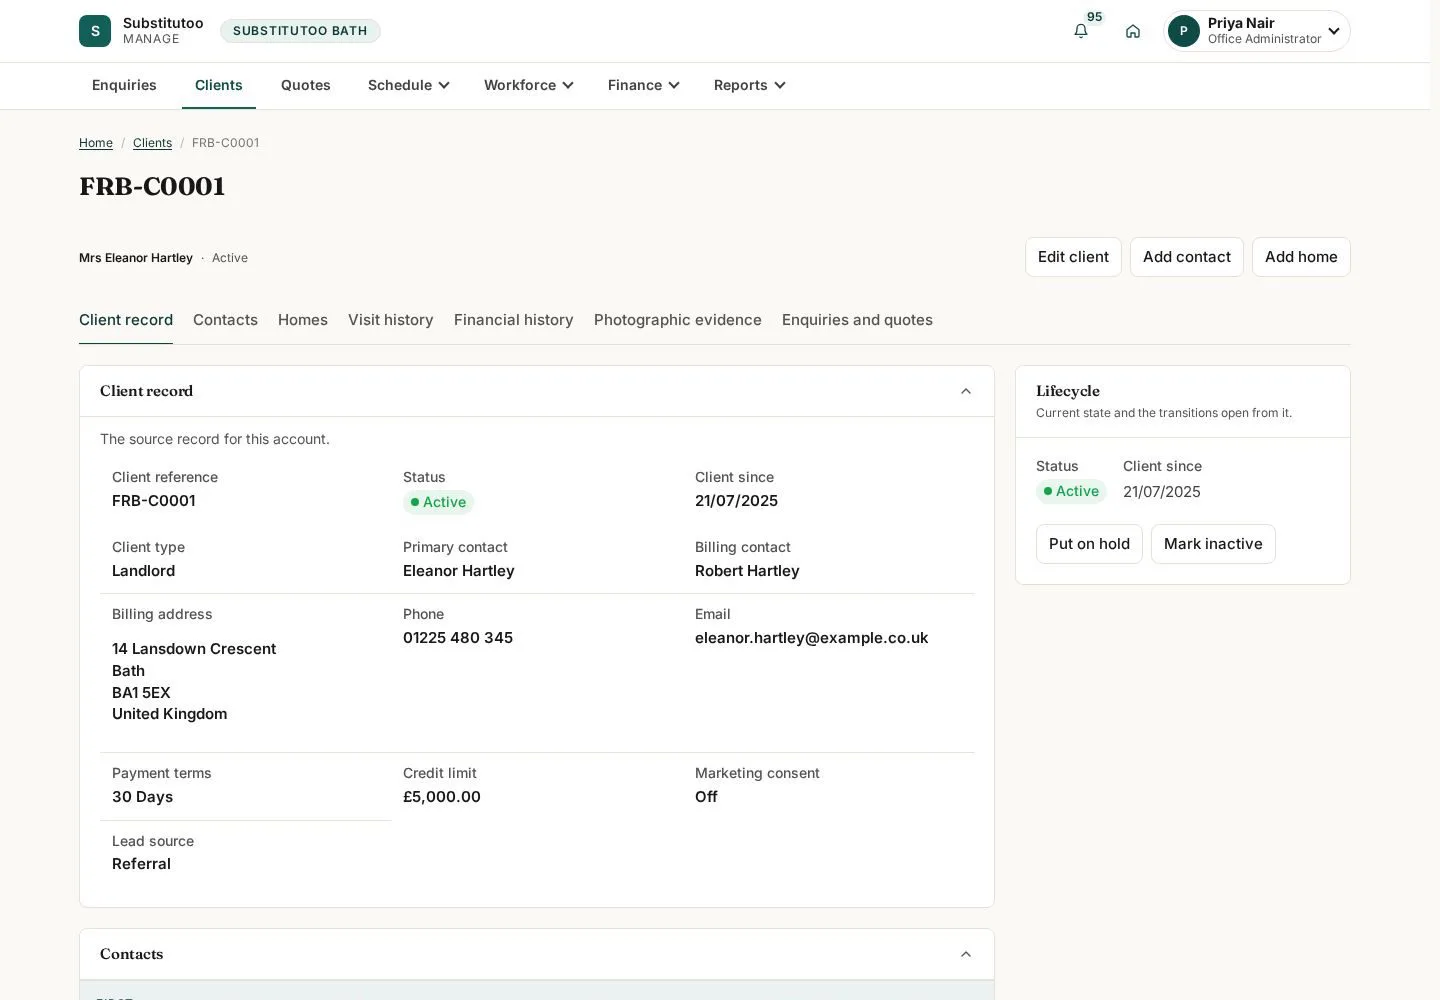
Task: Click the credit limit value £5,000.00
Action: 442,797
